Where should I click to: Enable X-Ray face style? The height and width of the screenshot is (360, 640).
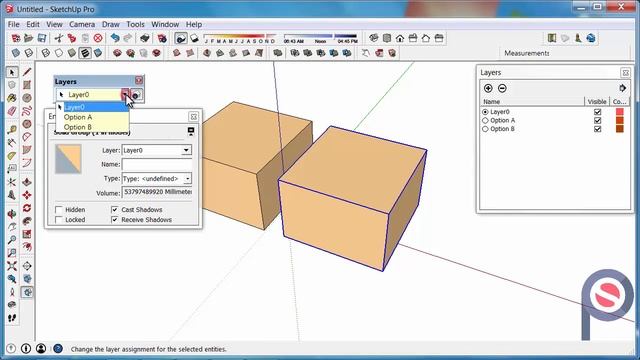[x=16, y=53]
